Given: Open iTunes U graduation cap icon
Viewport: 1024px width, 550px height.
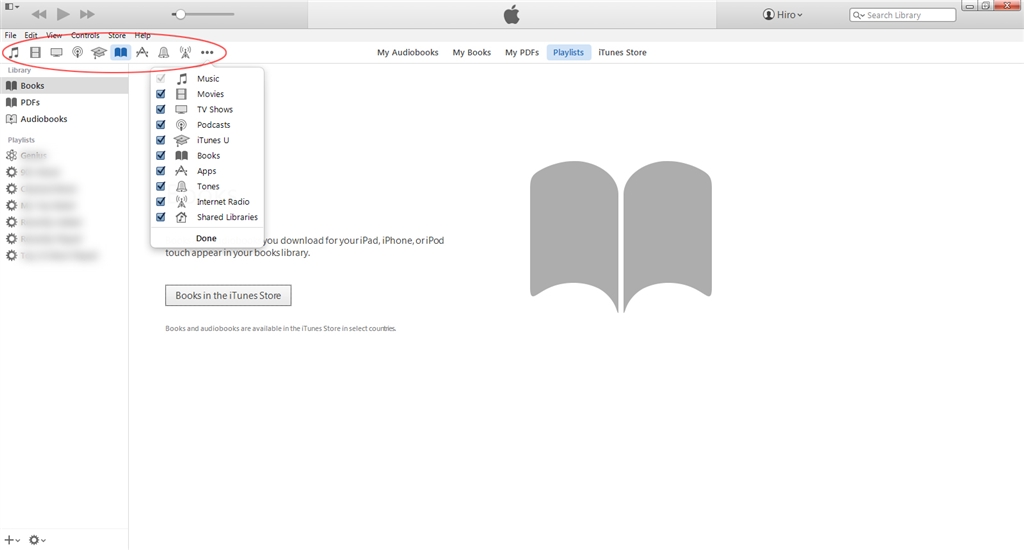Looking at the screenshot, I should pyautogui.click(x=99, y=52).
